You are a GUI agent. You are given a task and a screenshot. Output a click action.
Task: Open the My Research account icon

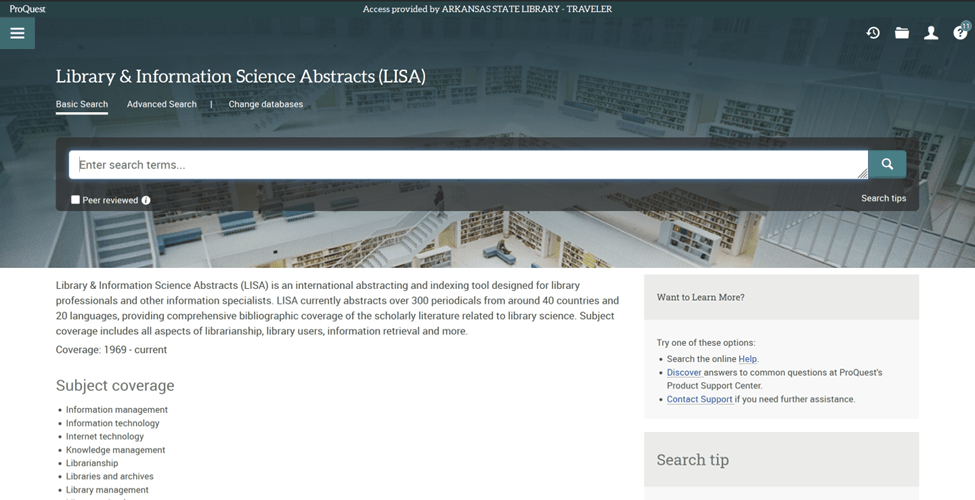coord(931,33)
